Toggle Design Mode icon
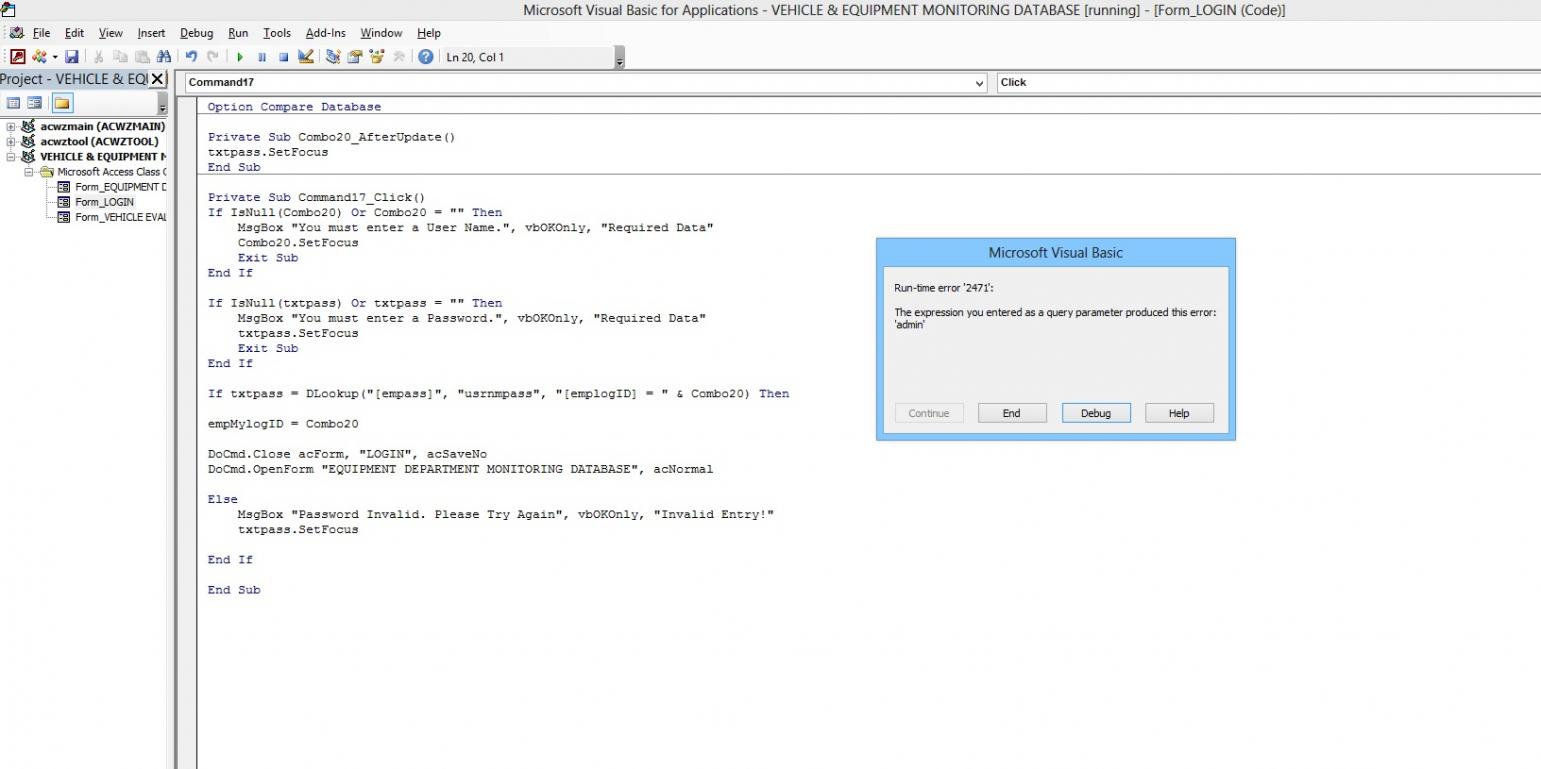 point(306,57)
